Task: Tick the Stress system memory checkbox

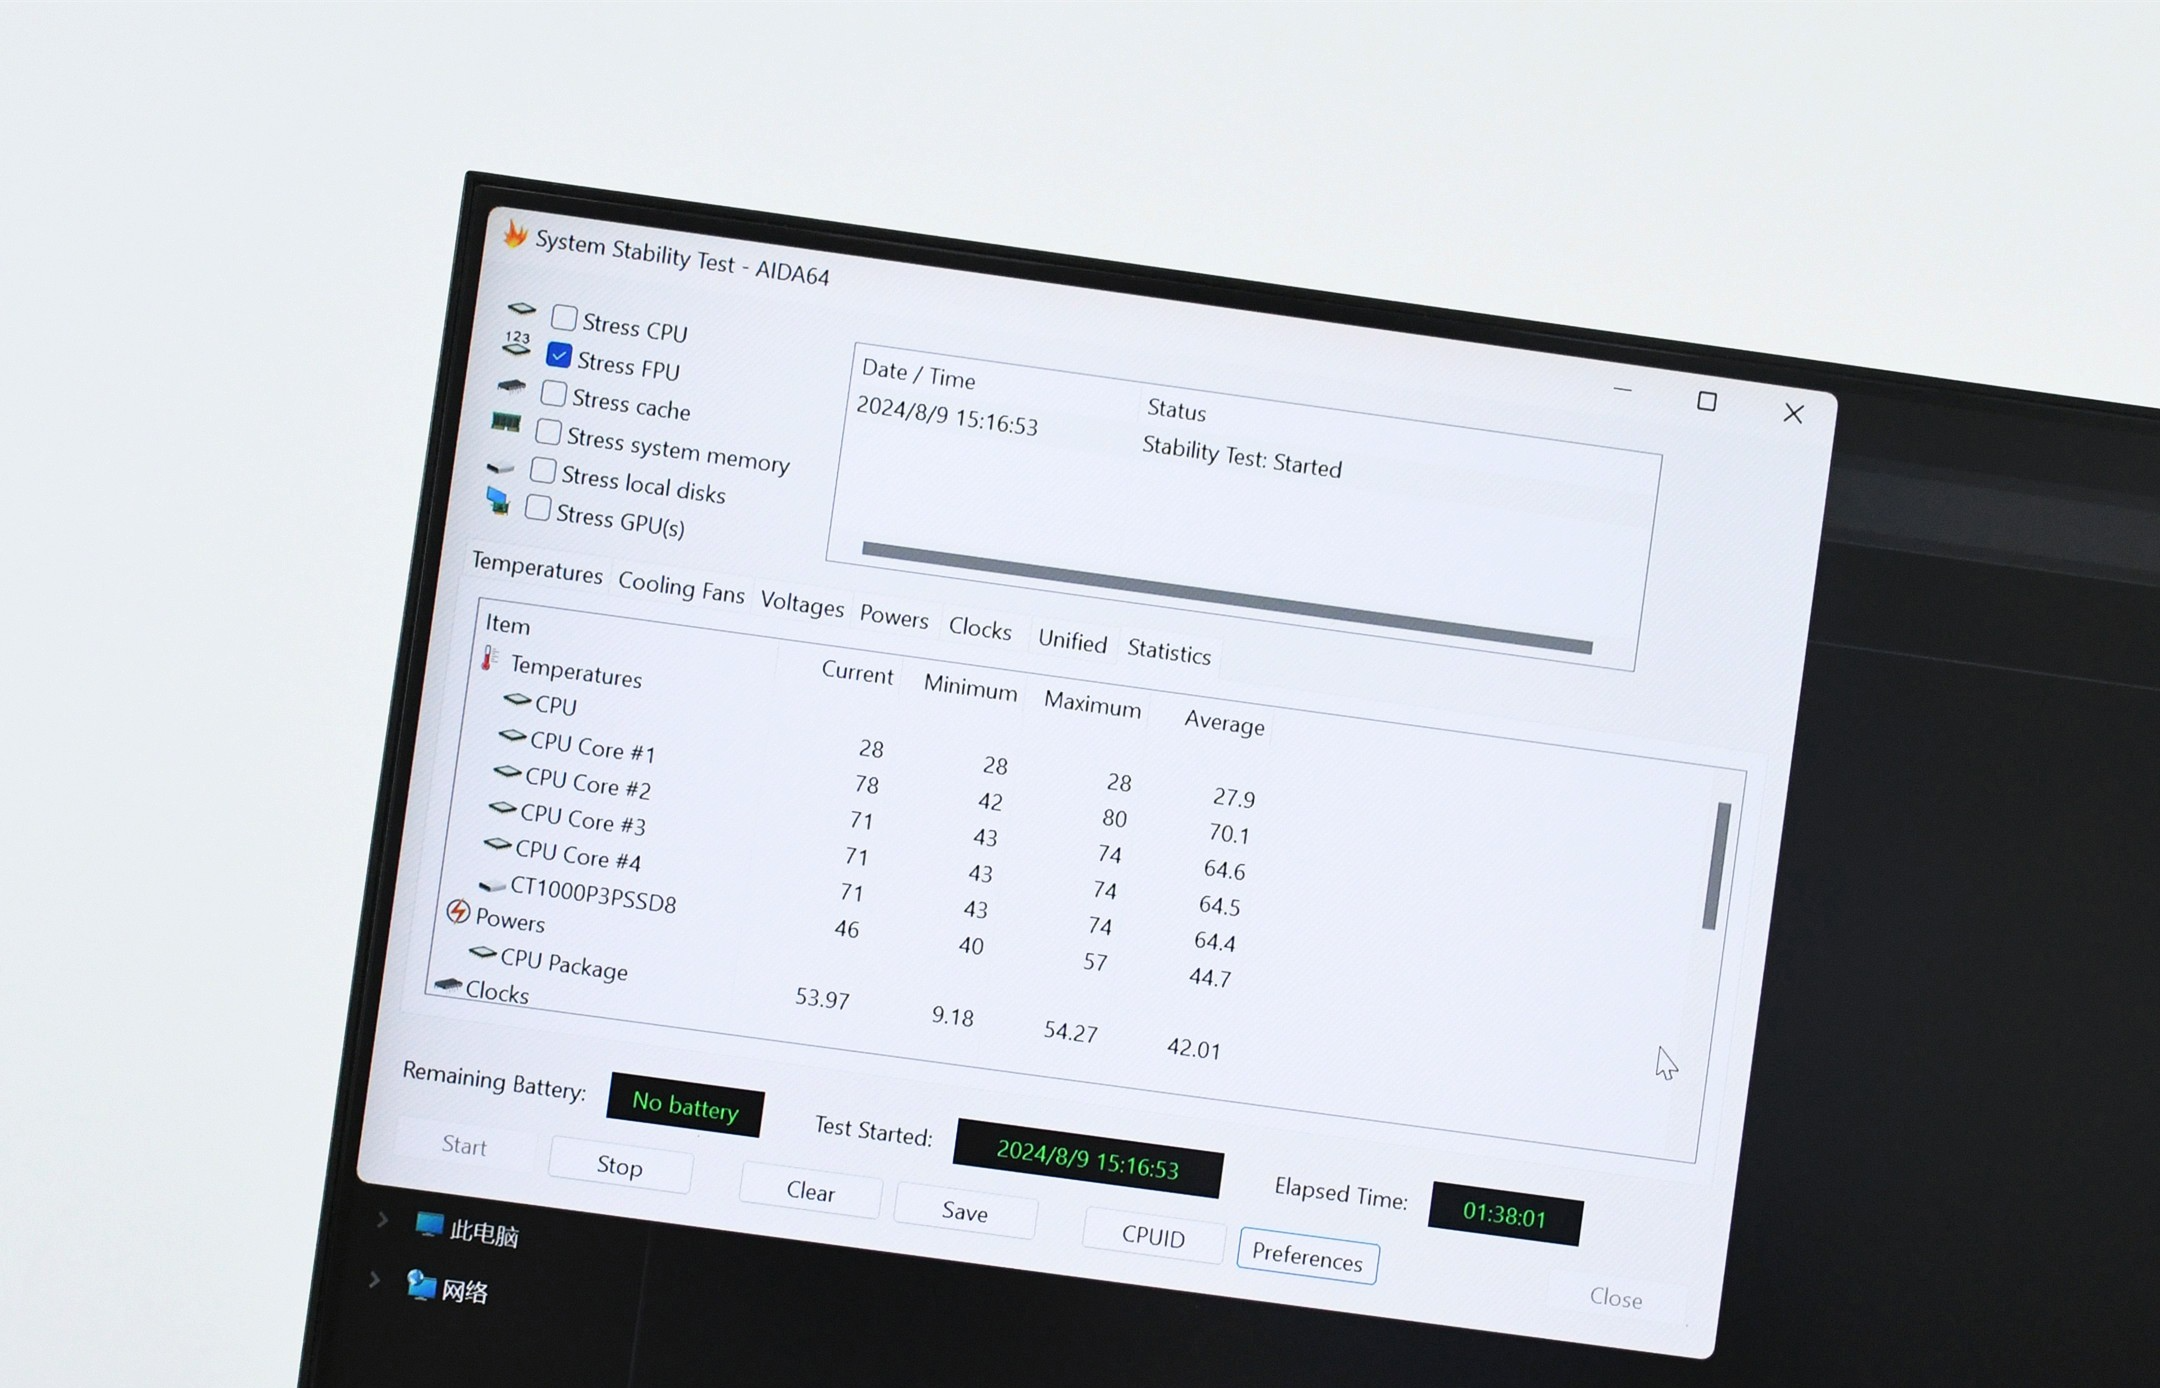Action: click(548, 432)
